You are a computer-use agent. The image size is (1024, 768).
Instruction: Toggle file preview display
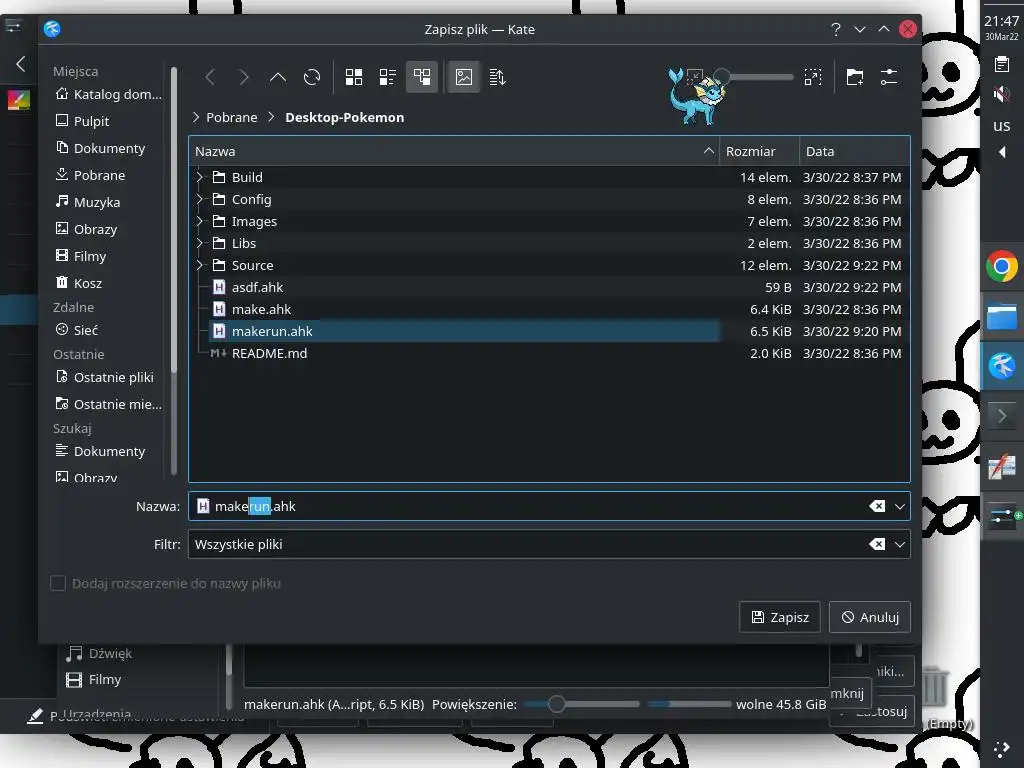coord(464,77)
